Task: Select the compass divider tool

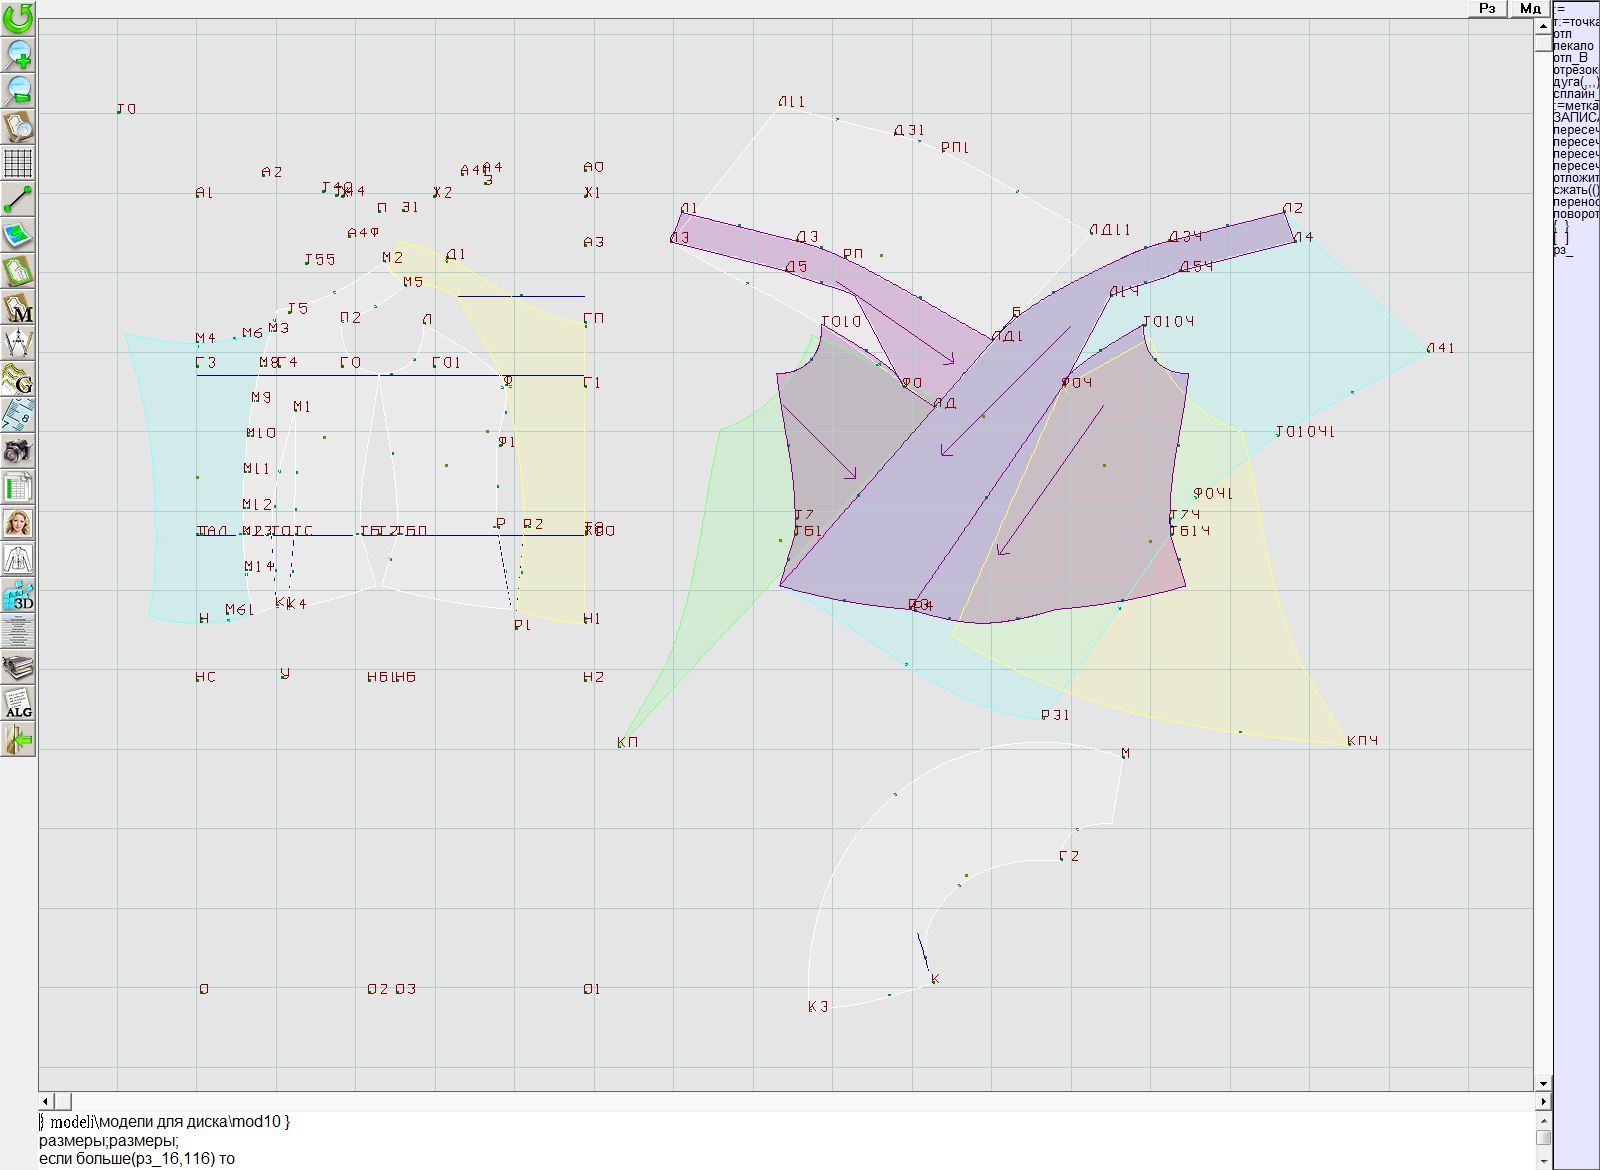Action: 18,344
